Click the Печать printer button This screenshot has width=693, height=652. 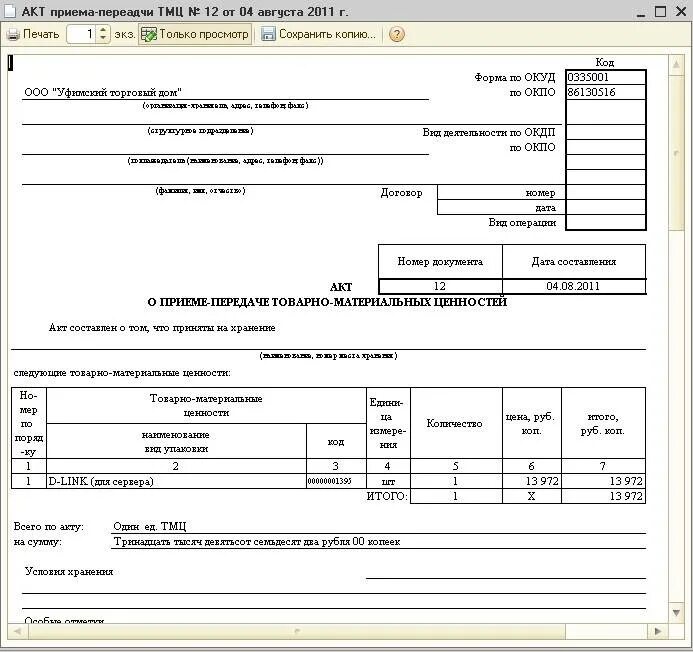click(x=34, y=34)
